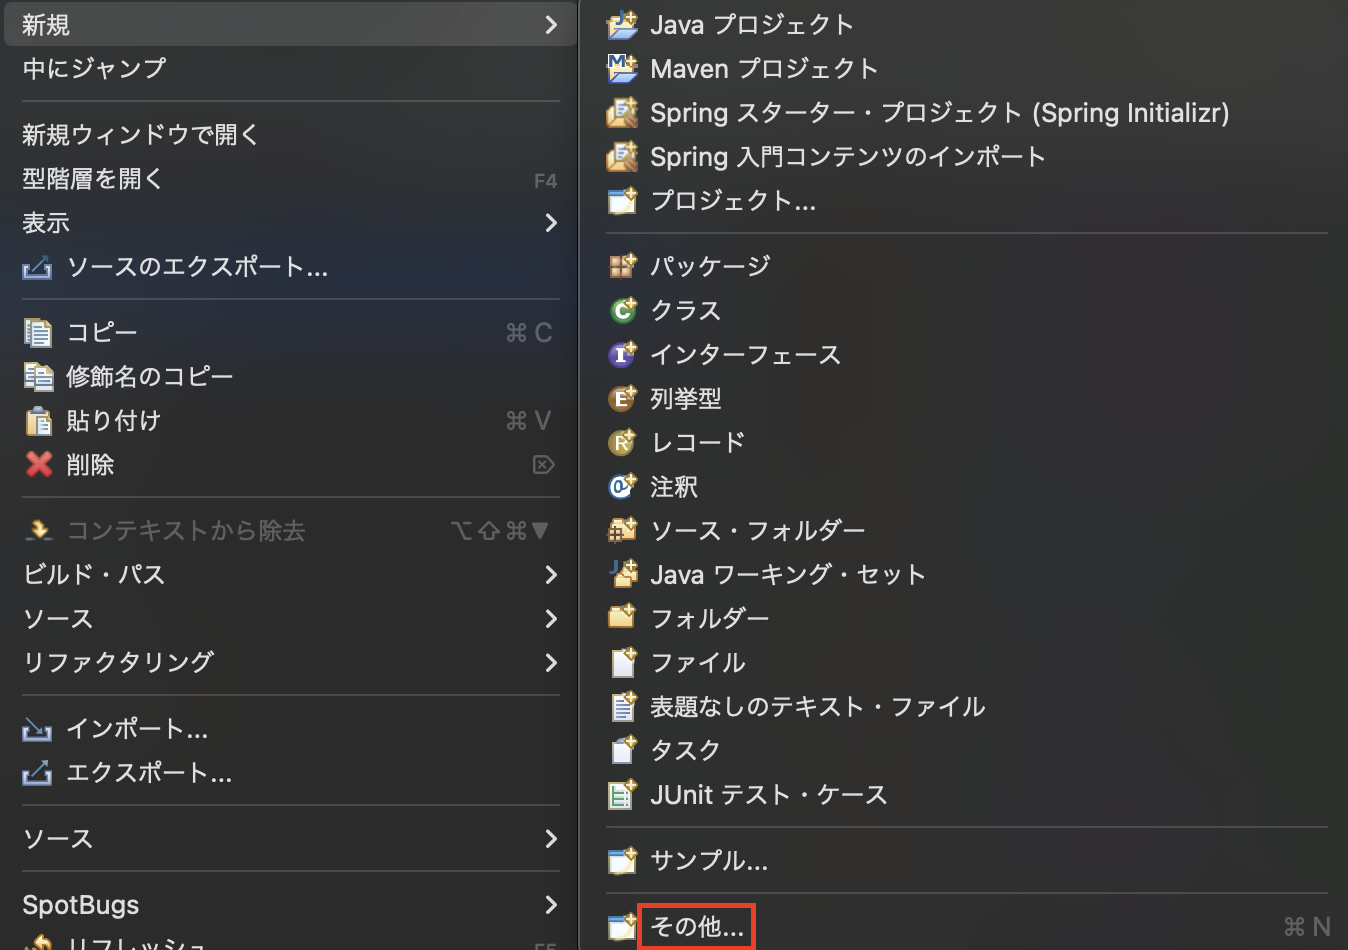Select 中にジャンプ from the menu
The height and width of the screenshot is (950, 1348).
[x=94, y=68]
